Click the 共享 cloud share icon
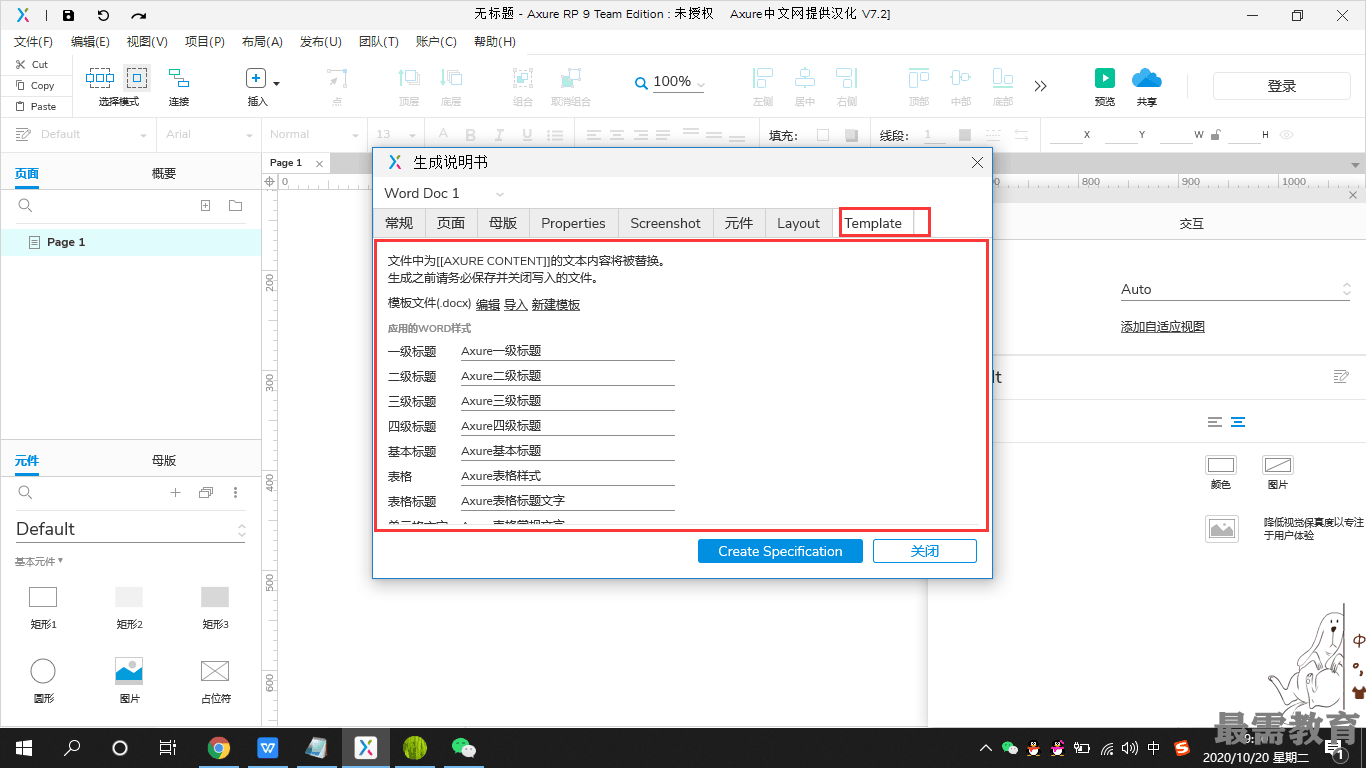The width and height of the screenshot is (1366, 768). 1146,78
